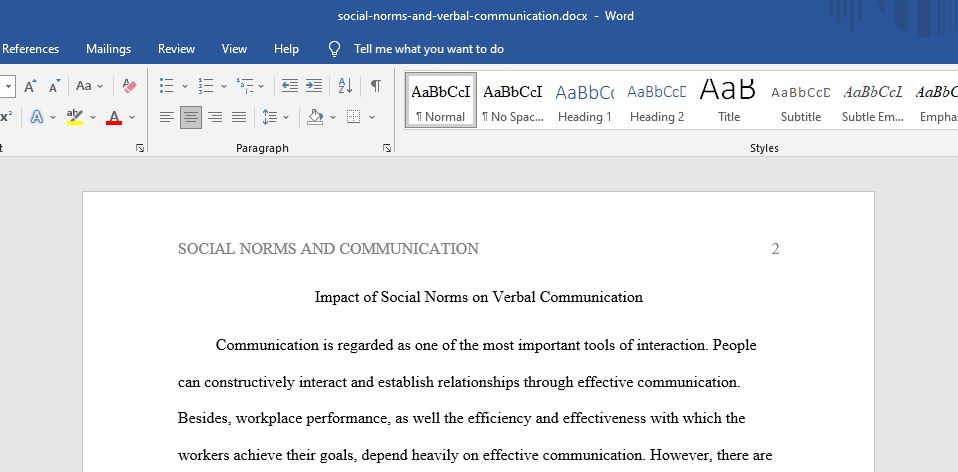Click header text SOCIAL NORMS AND COMMUNICATION
This screenshot has width=958, height=472.
[x=328, y=249]
